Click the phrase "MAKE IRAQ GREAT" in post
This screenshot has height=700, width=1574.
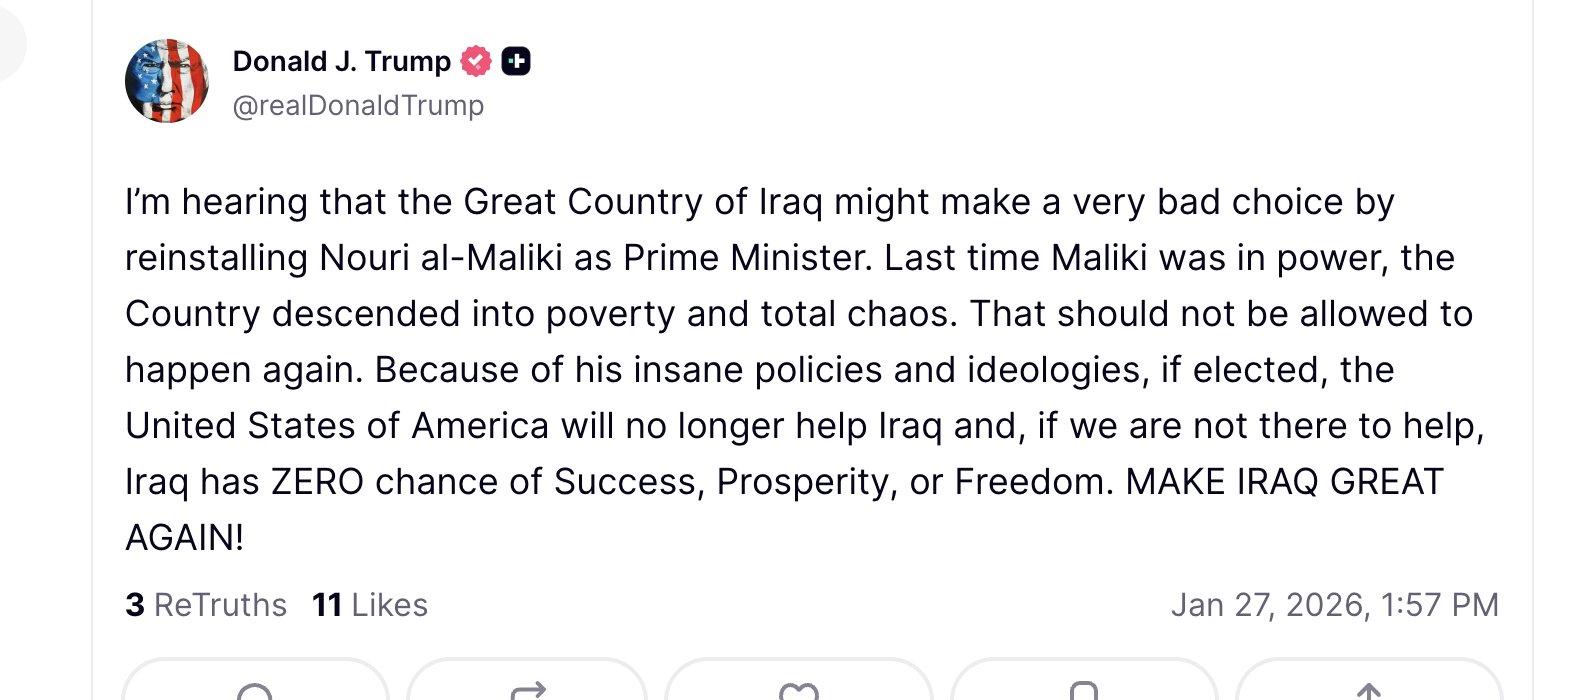click(x=1284, y=482)
